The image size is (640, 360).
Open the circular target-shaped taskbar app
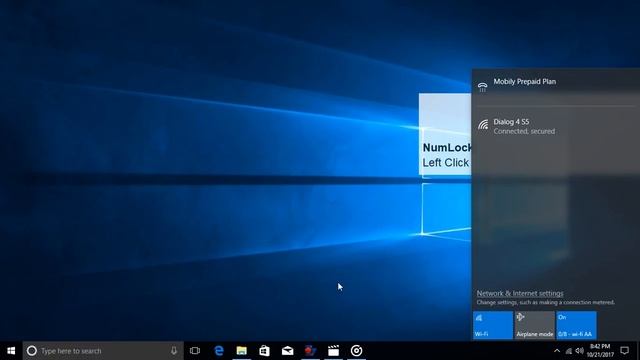coord(356,351)
